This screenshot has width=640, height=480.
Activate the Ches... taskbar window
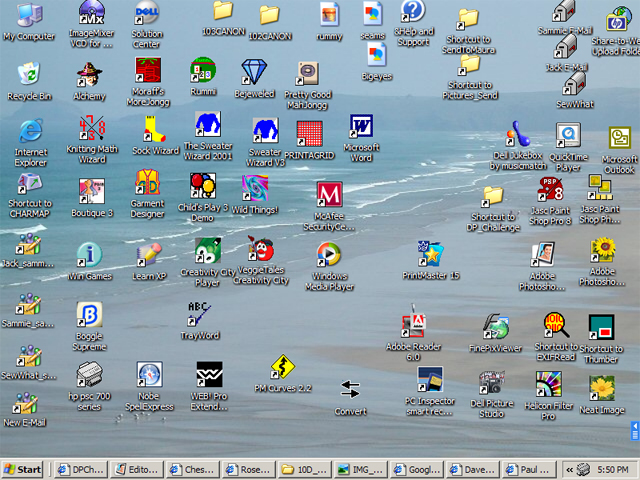193,469
